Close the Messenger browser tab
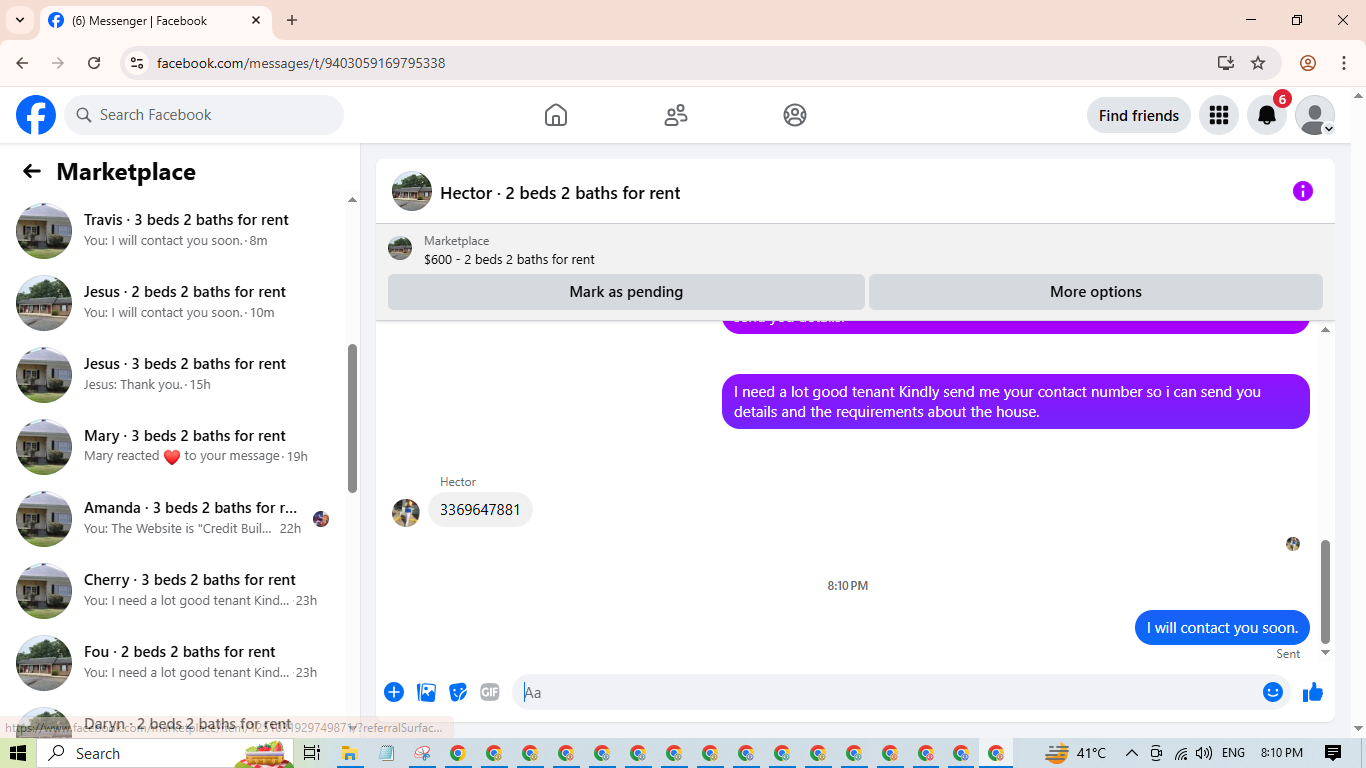 pos(256,20)
